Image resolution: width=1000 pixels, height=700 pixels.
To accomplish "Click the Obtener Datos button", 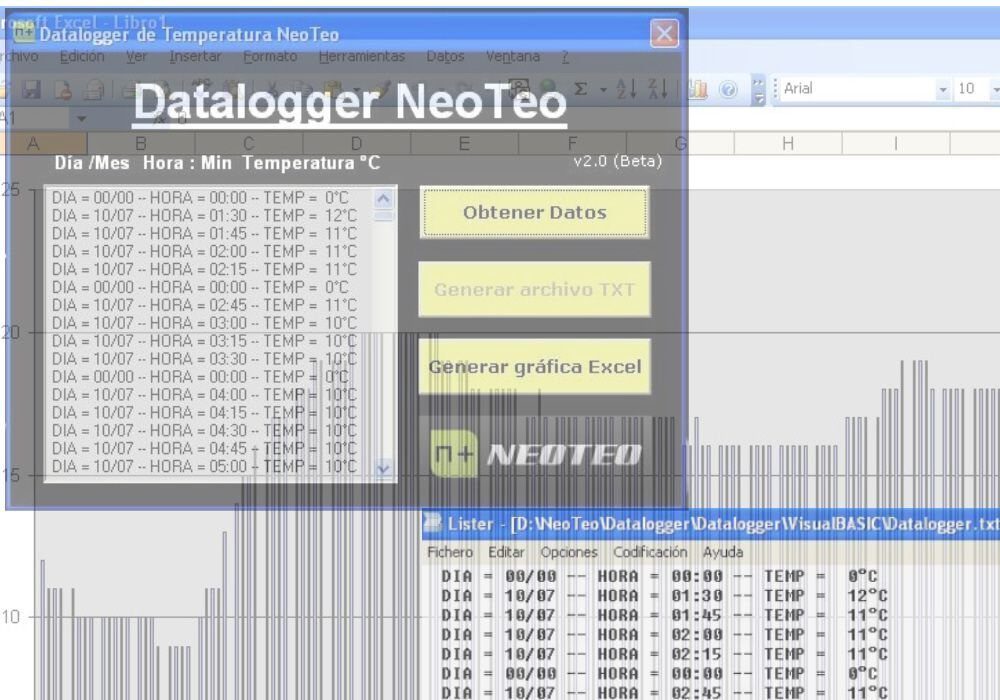I will coord(534,212).
